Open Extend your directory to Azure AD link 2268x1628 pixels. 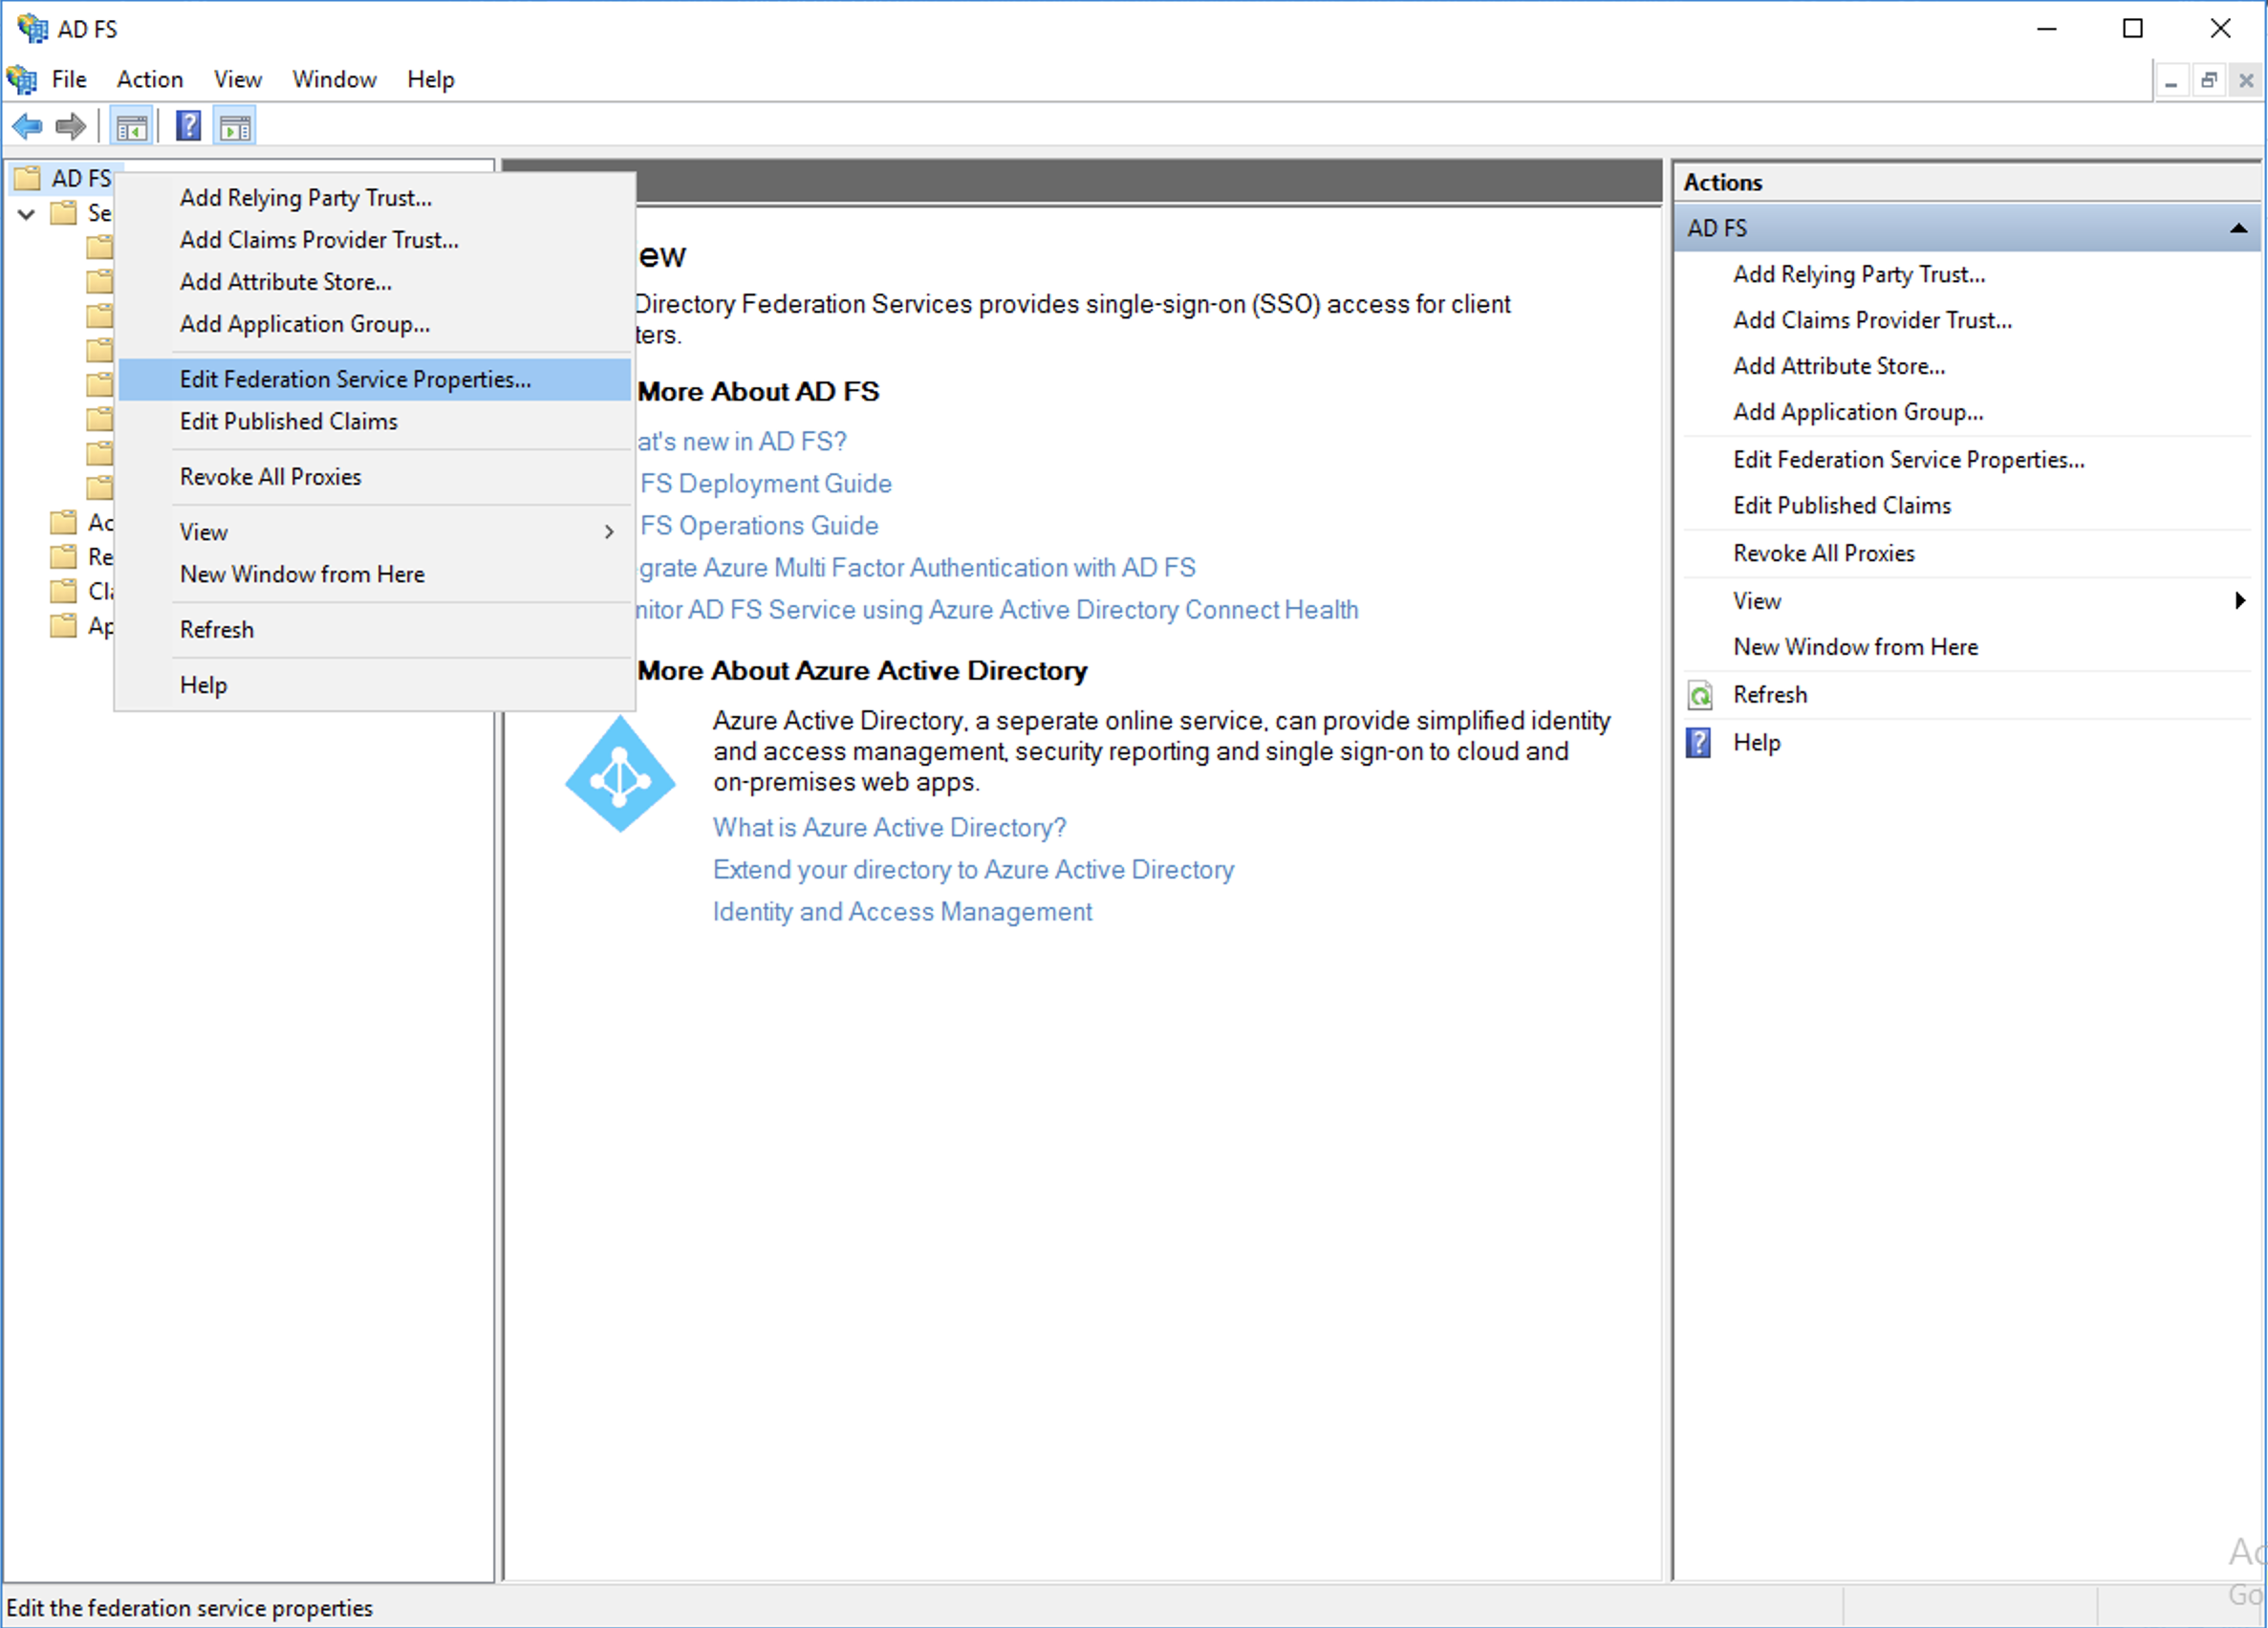(x=973, y=870)
